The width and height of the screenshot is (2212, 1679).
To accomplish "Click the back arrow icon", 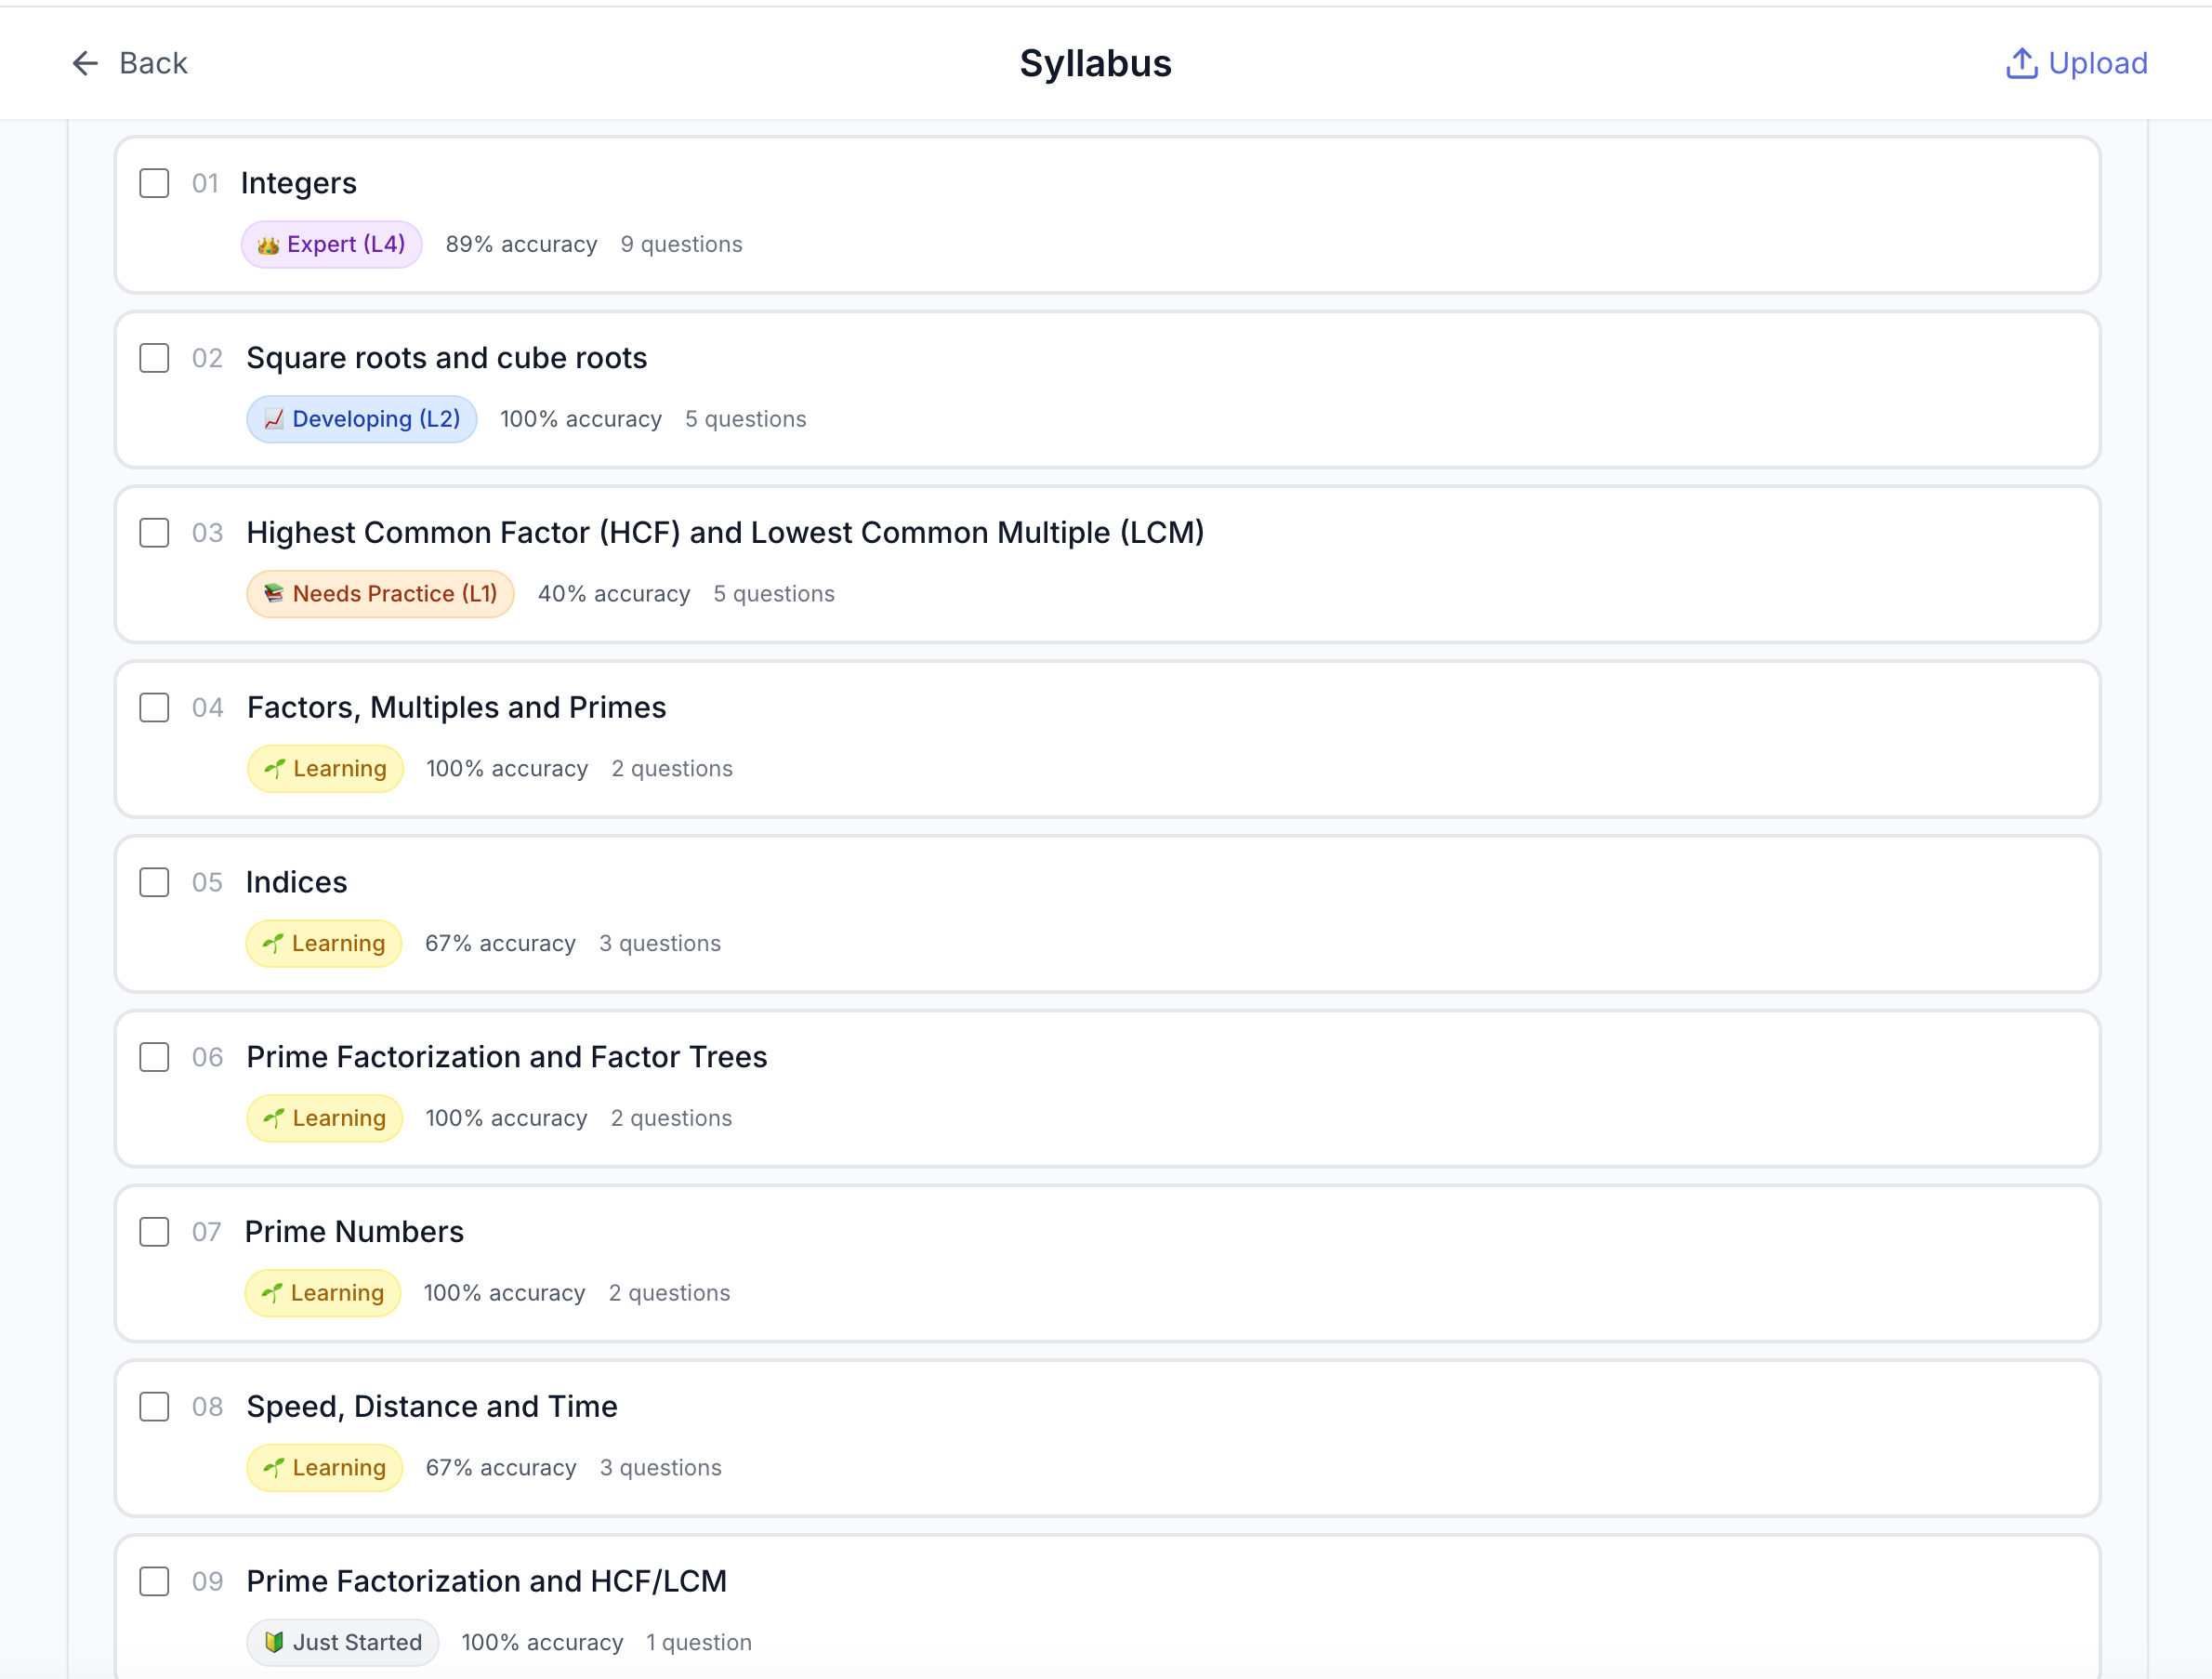I will coord(85,63).
